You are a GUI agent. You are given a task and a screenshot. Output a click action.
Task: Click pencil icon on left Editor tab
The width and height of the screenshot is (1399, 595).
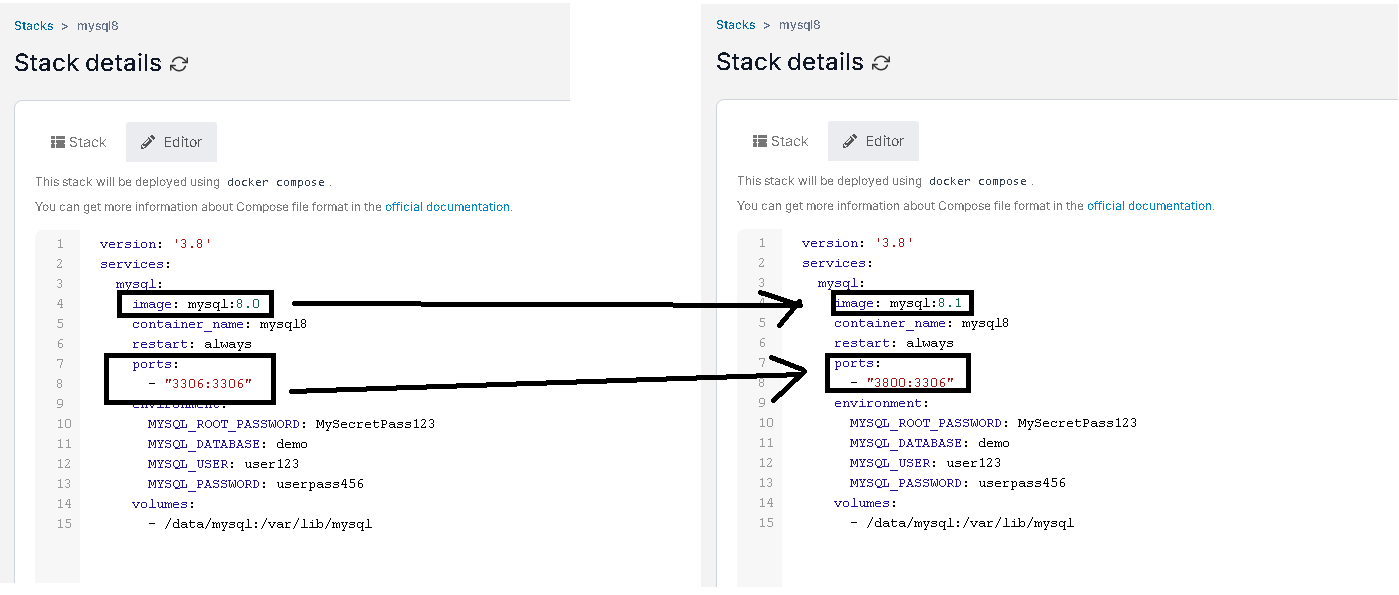click(148, 142)
